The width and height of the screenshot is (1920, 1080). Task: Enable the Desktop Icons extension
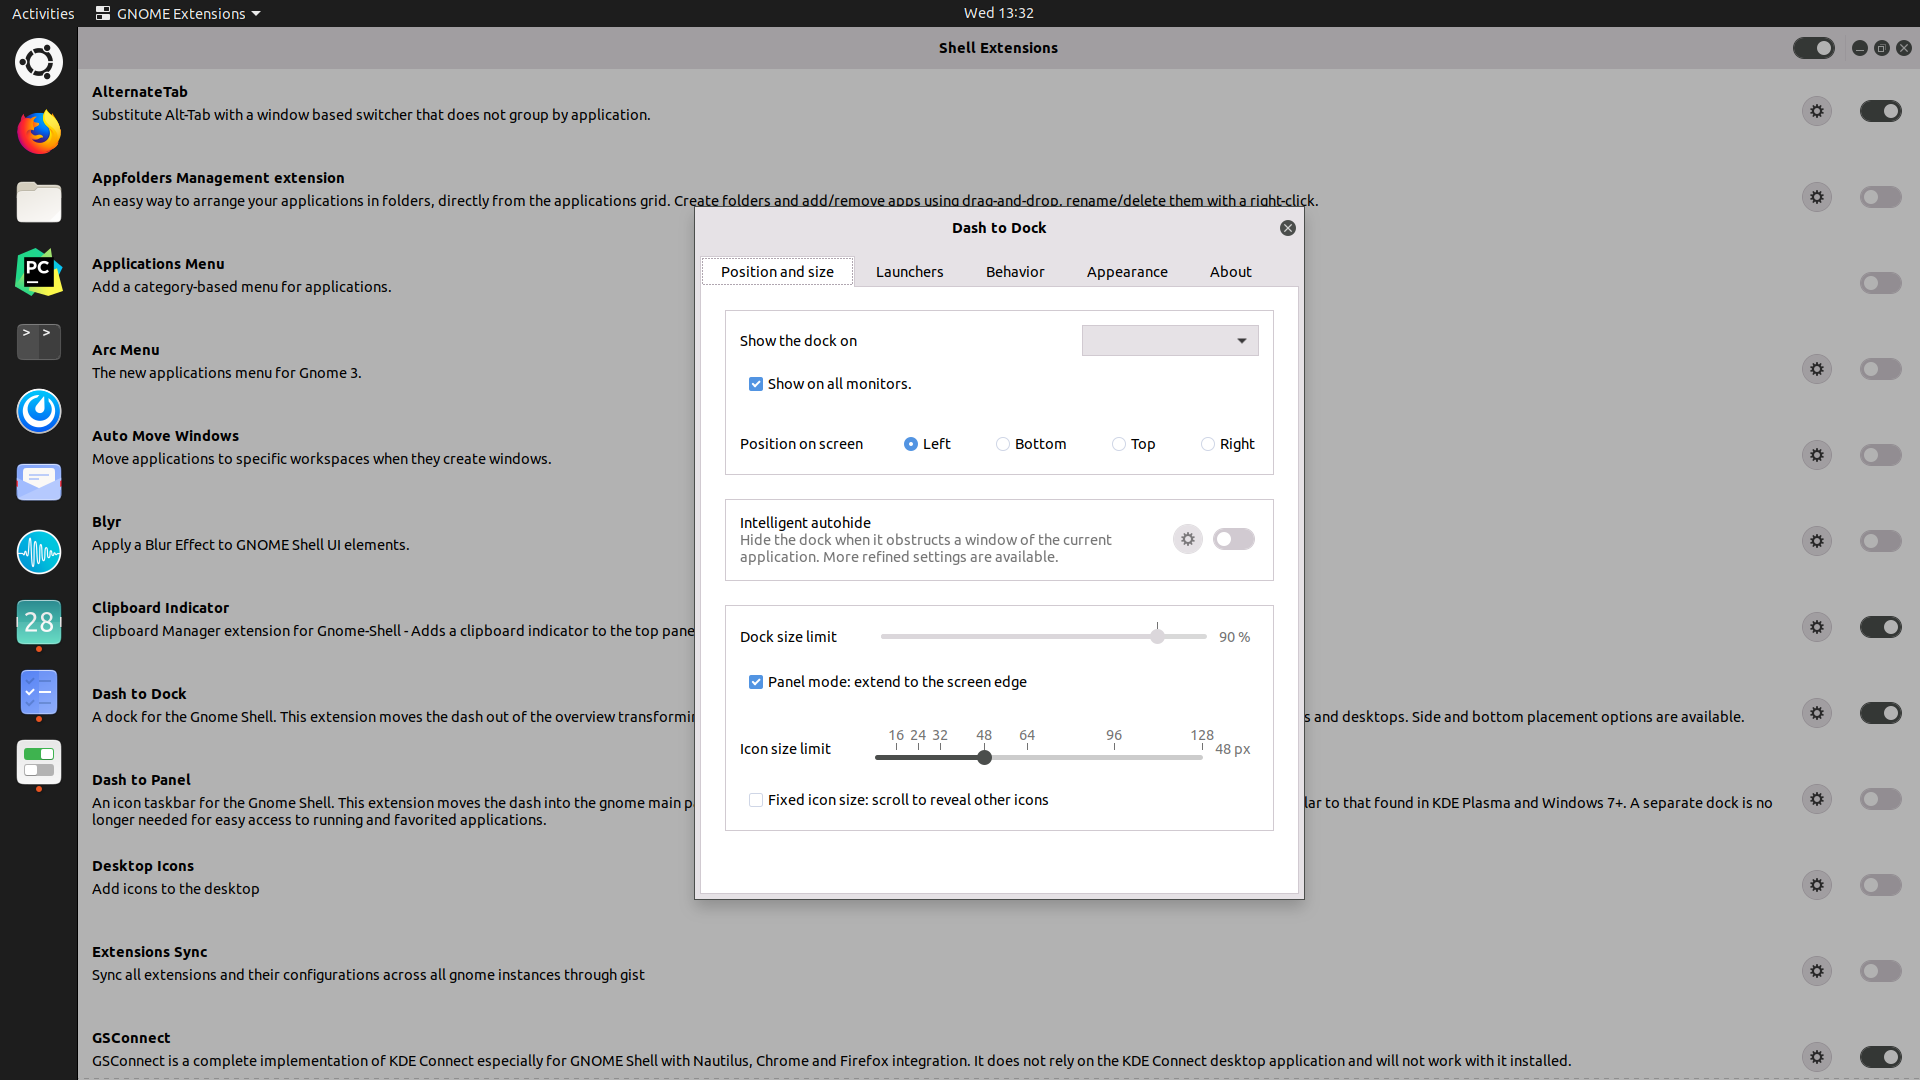coord(1880,885)
